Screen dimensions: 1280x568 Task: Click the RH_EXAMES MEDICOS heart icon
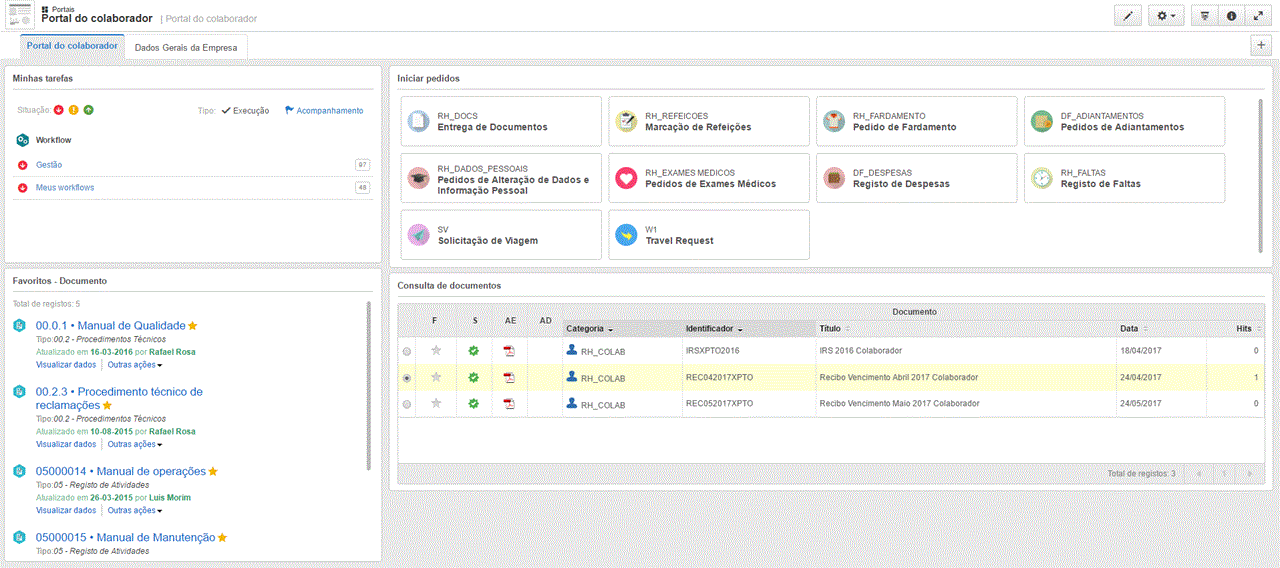pos(626,178)
